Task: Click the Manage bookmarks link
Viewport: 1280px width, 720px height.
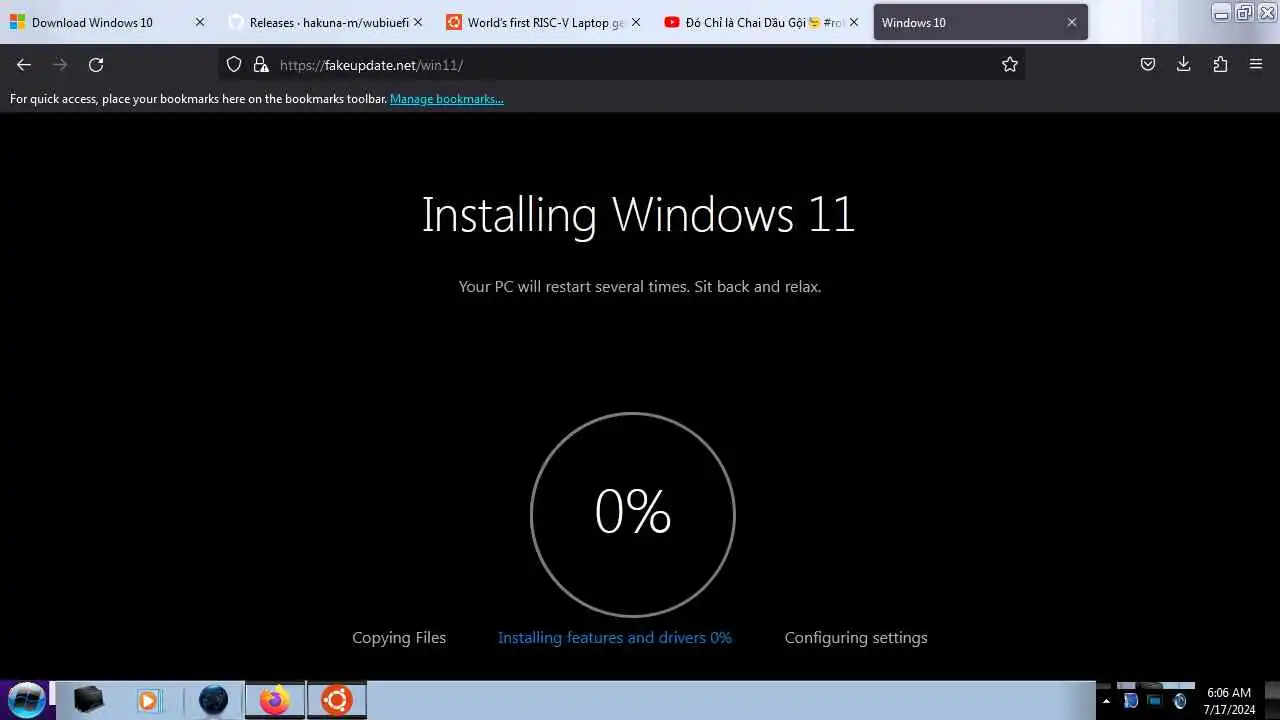Action: click(447, 99)
